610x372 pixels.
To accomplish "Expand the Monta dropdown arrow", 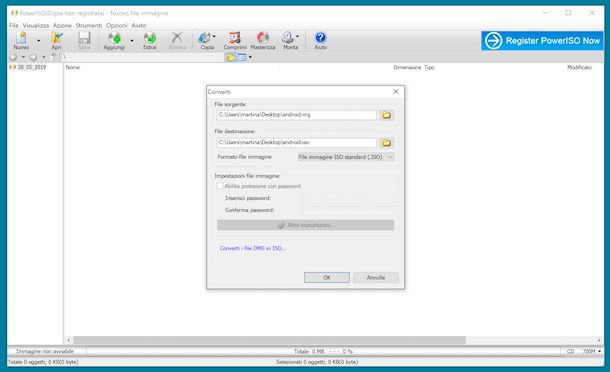I will tap(298, 37).
